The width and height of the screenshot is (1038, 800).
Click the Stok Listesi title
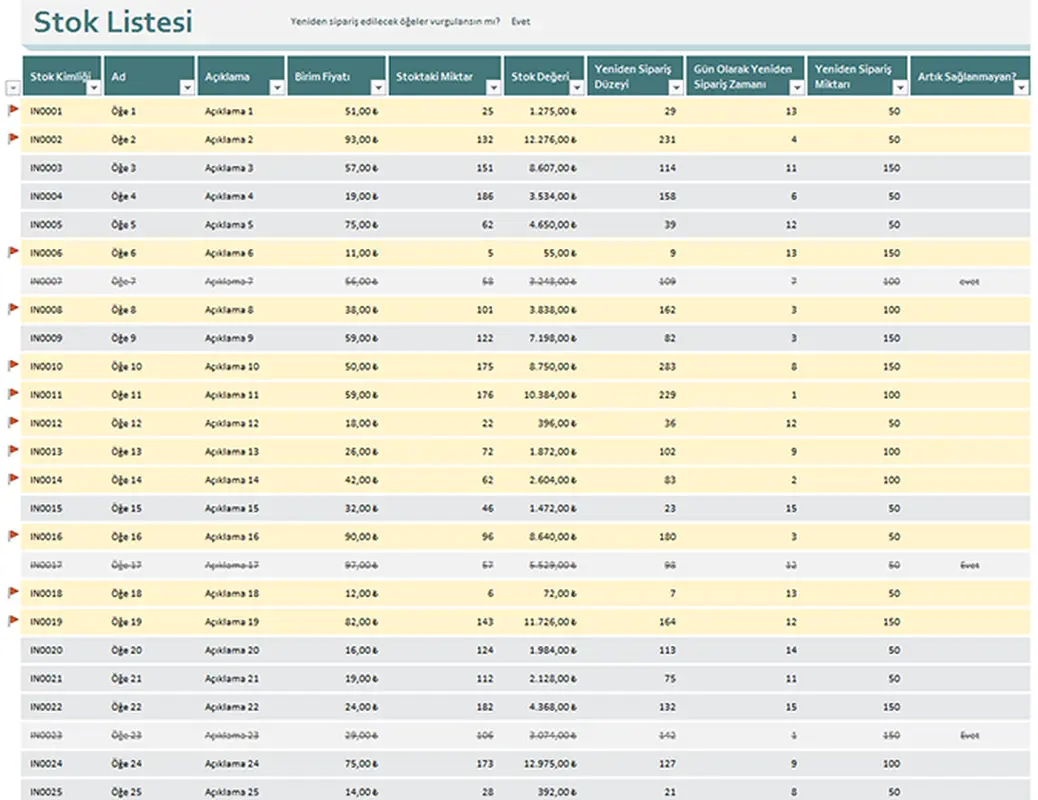113,22
